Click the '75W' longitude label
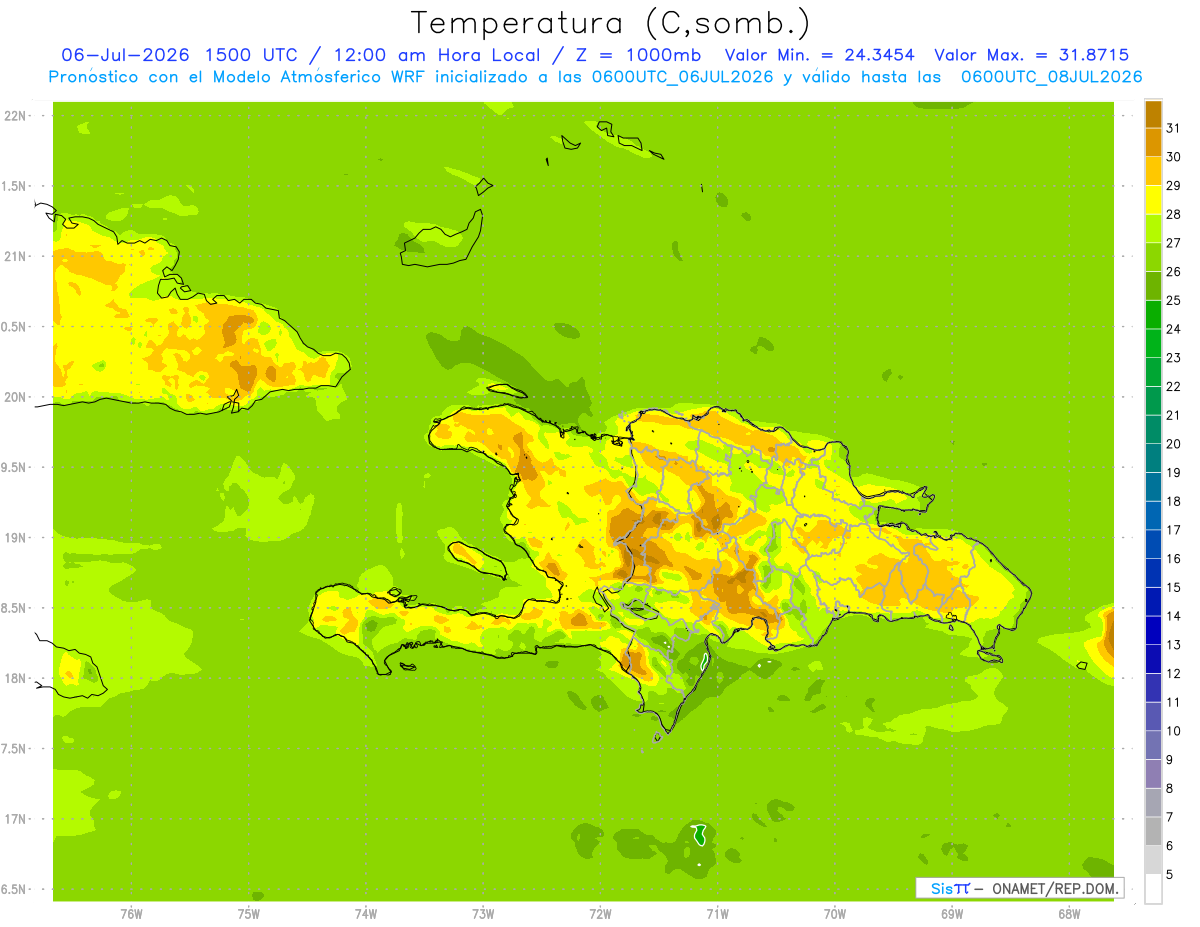 (248, 914)
